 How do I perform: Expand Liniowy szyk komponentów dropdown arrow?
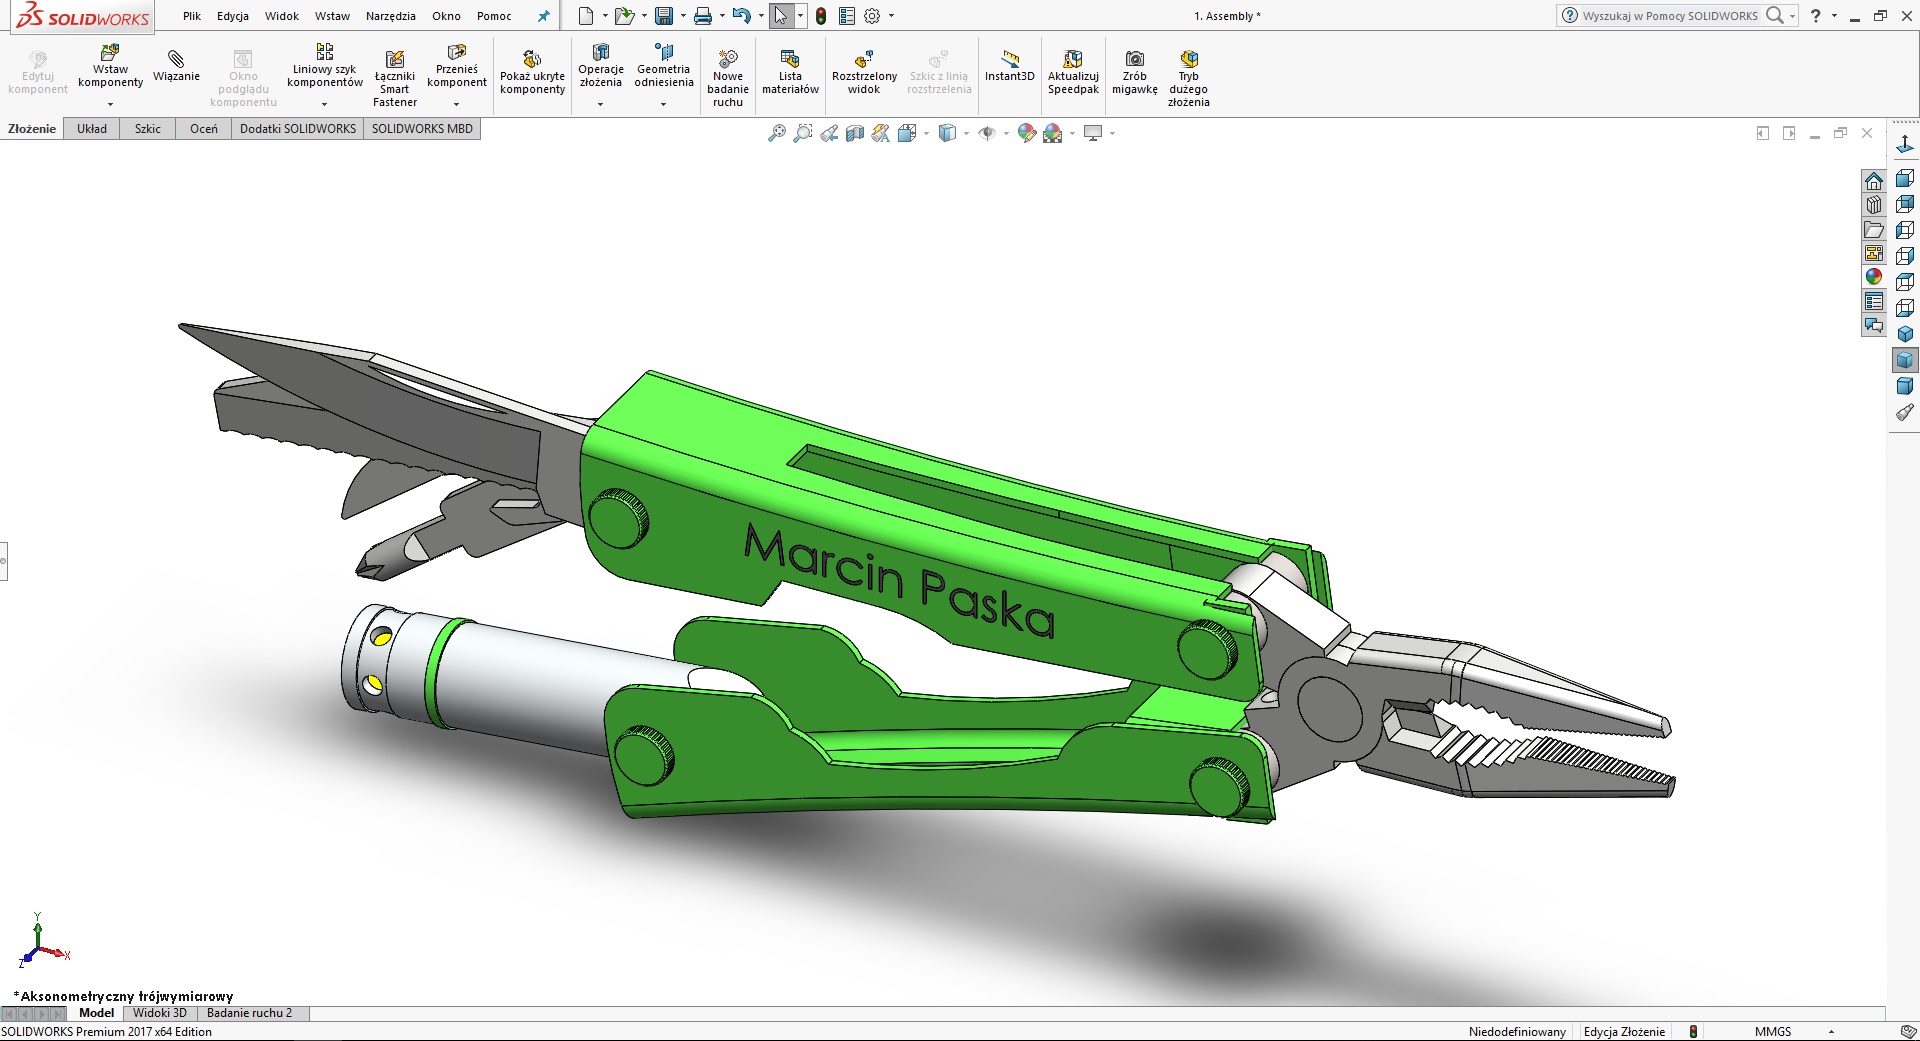coord(324,104)
